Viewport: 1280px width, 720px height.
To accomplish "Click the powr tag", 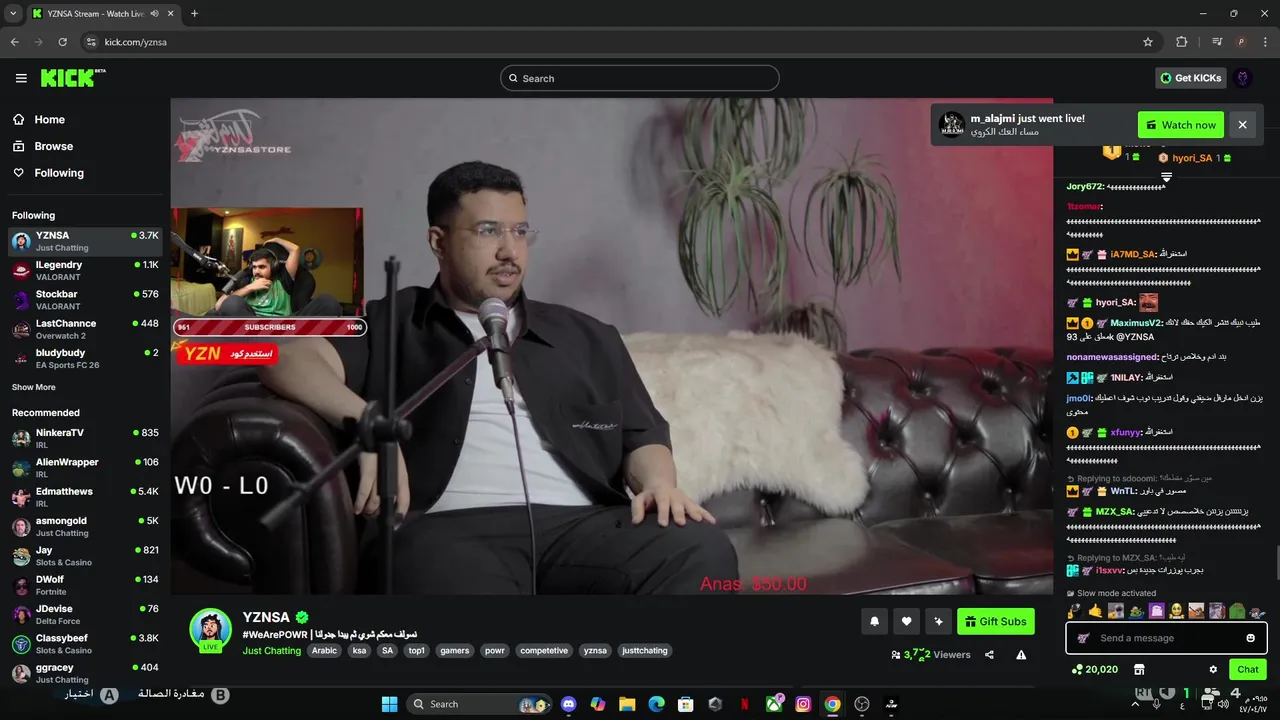I will 495,651.
